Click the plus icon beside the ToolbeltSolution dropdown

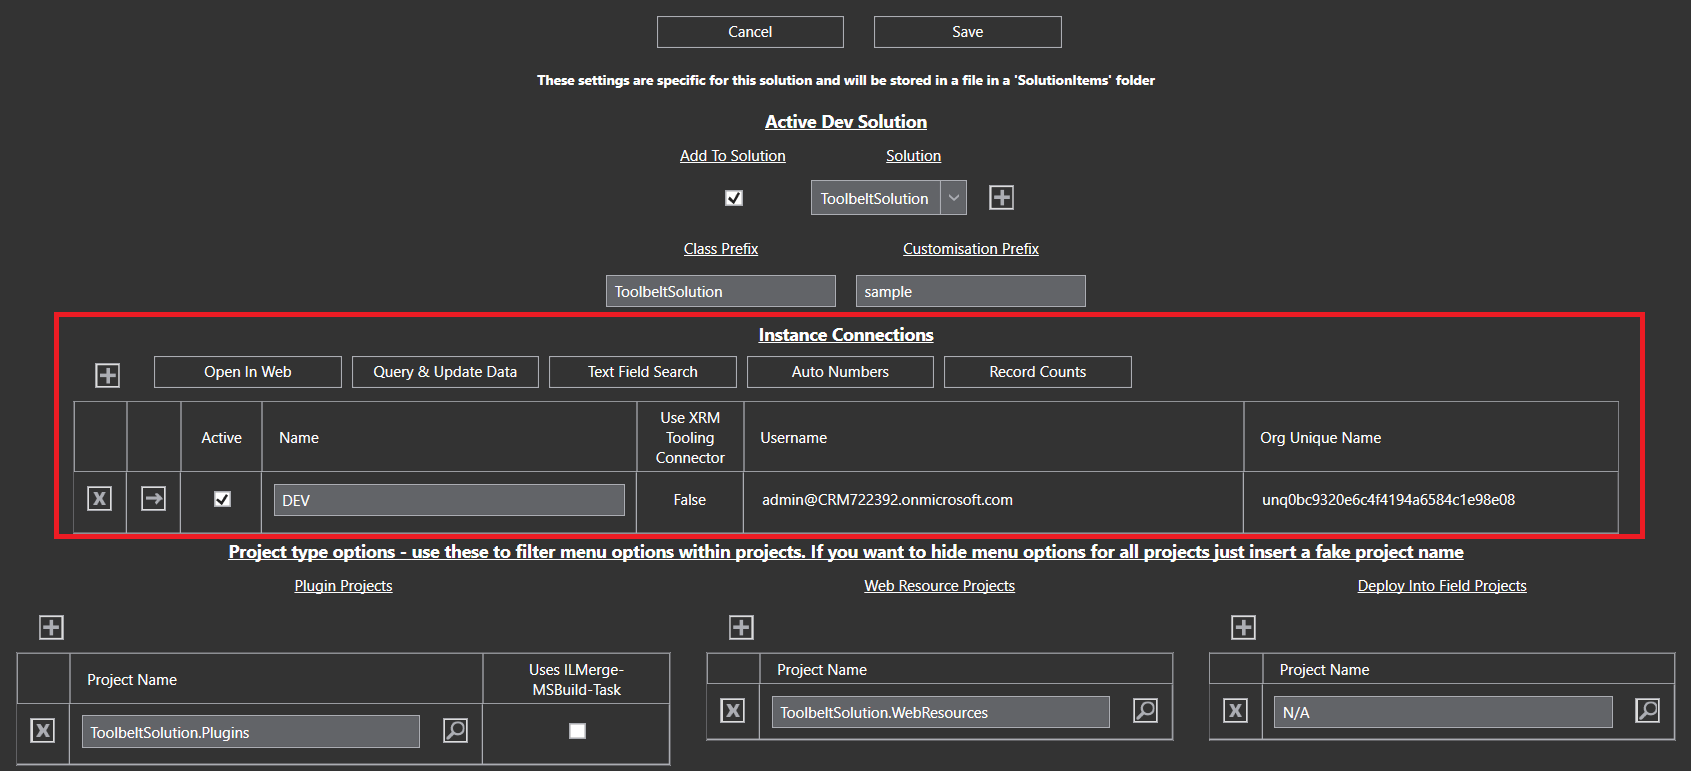1001,198
